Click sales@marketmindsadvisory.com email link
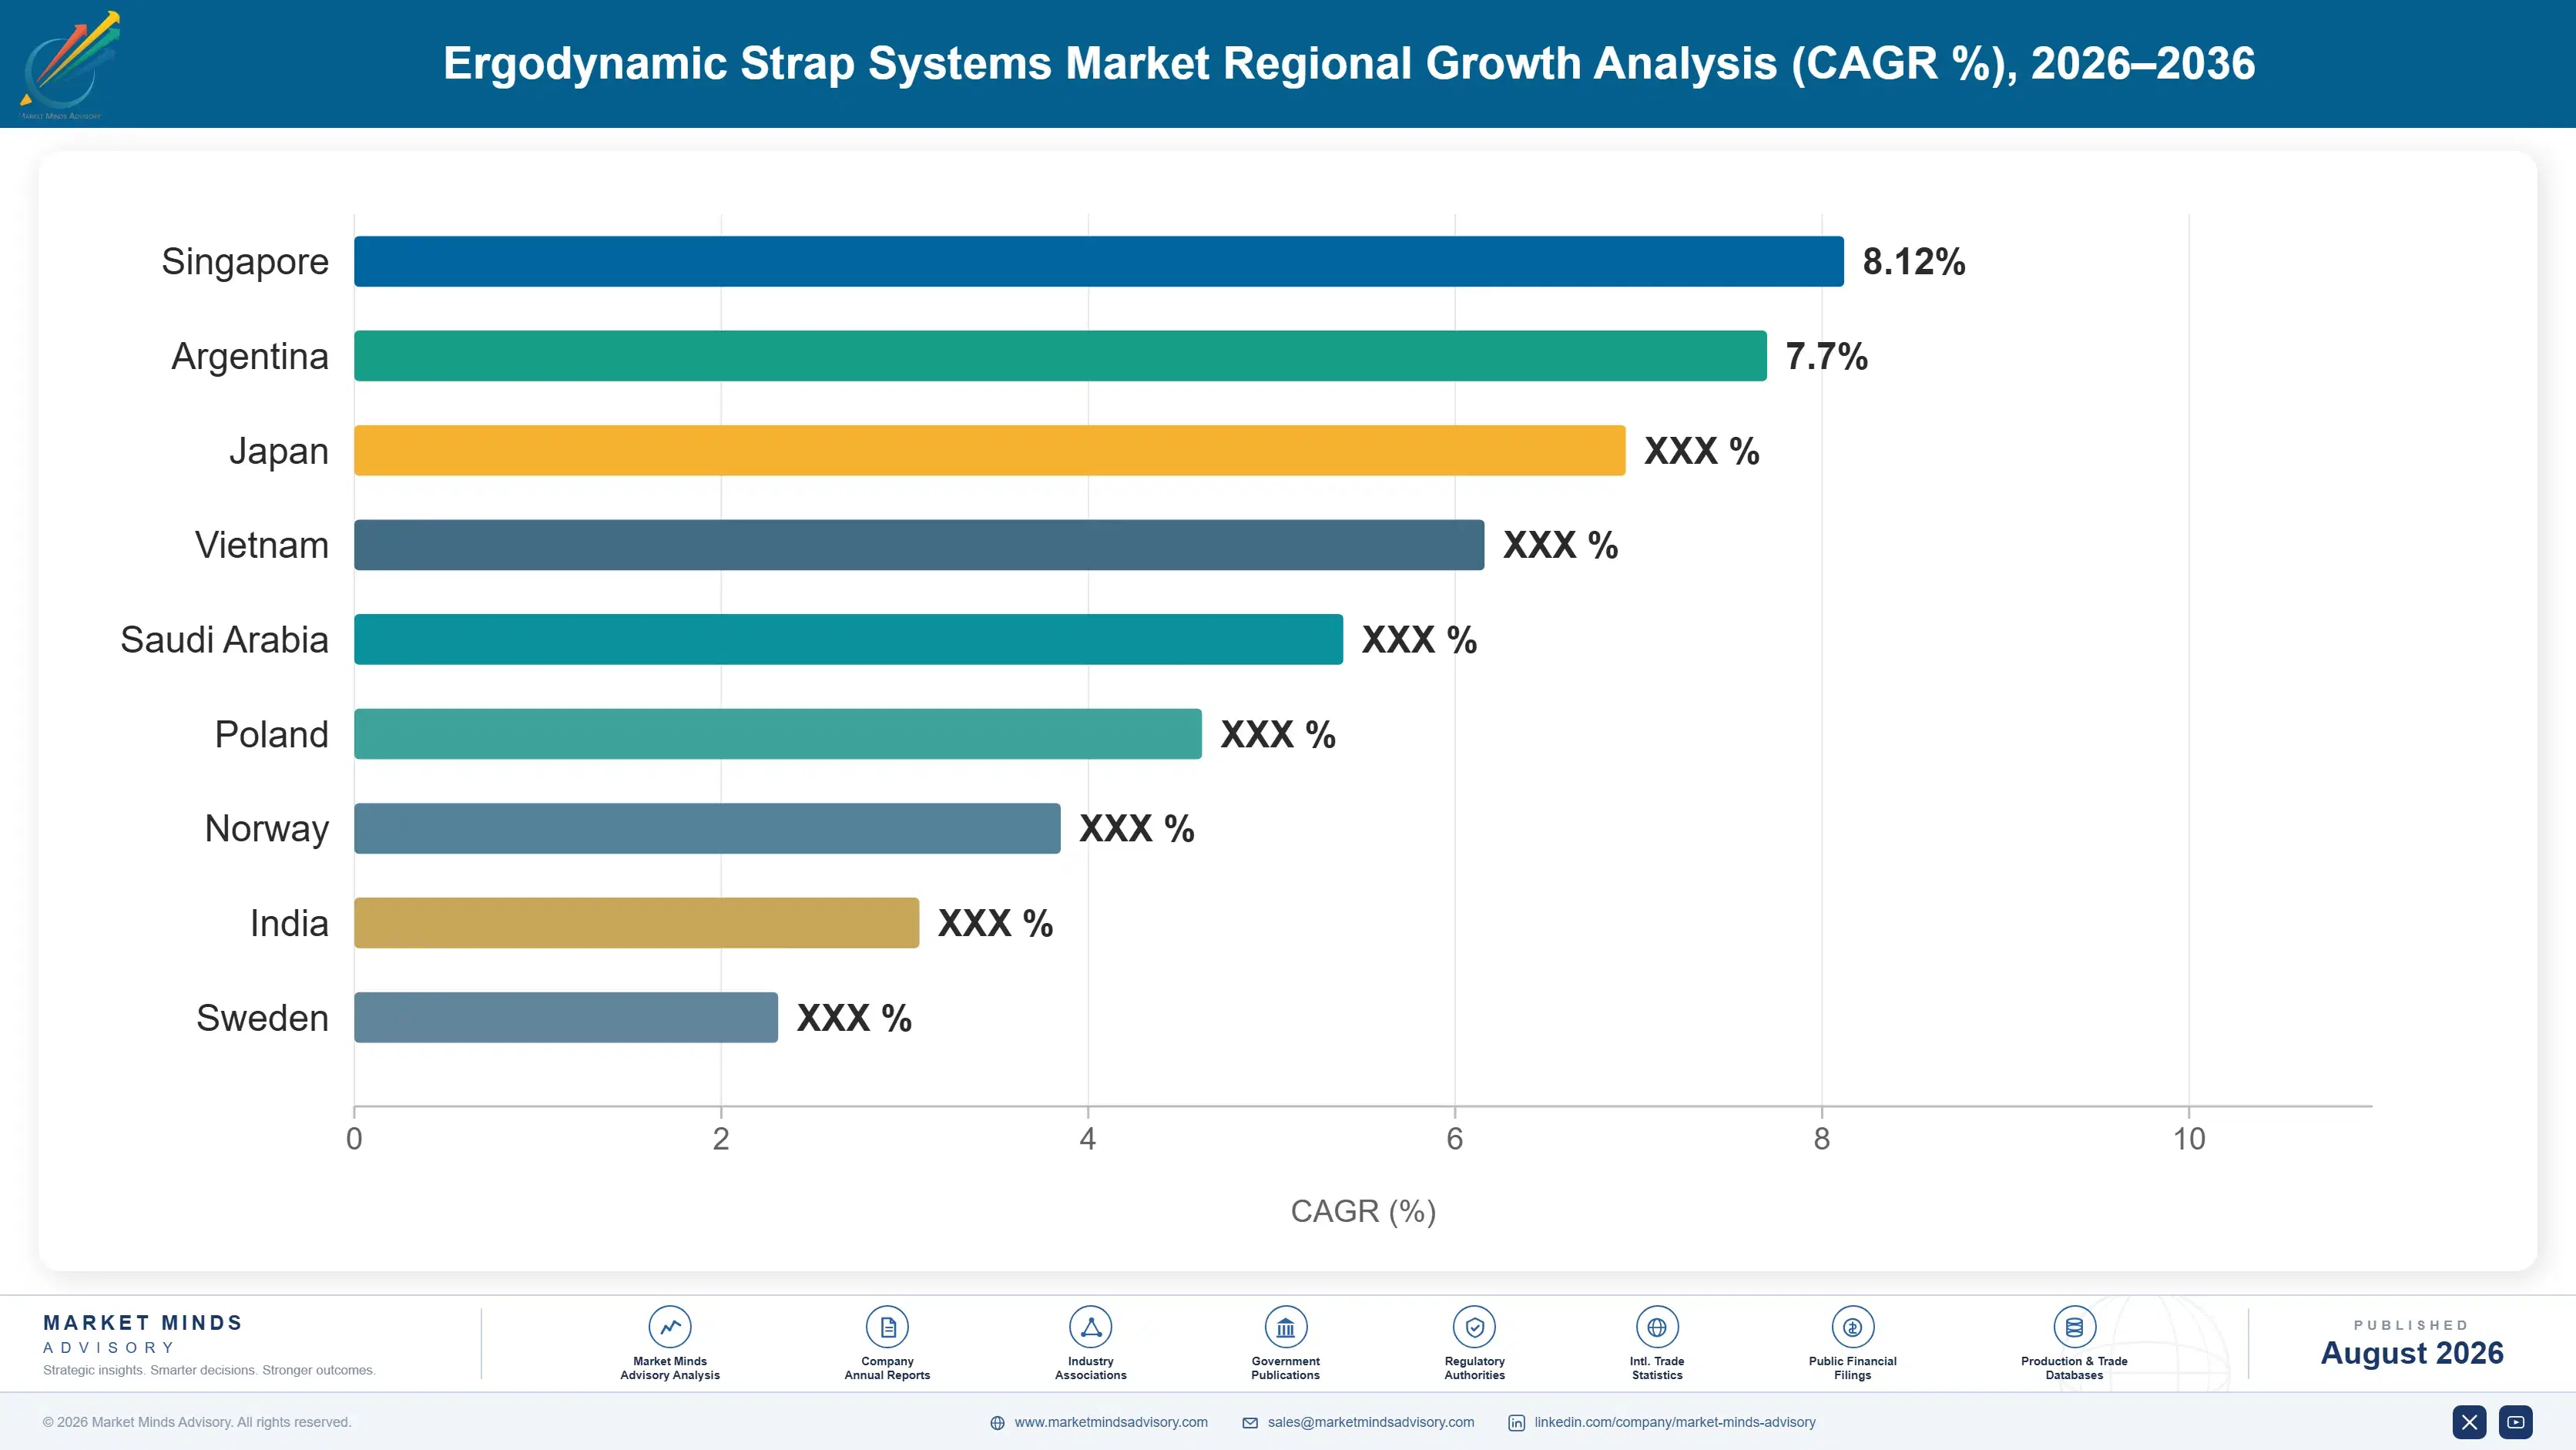Viewport: 2576px width, 1450px height. click(1371, 1422)
